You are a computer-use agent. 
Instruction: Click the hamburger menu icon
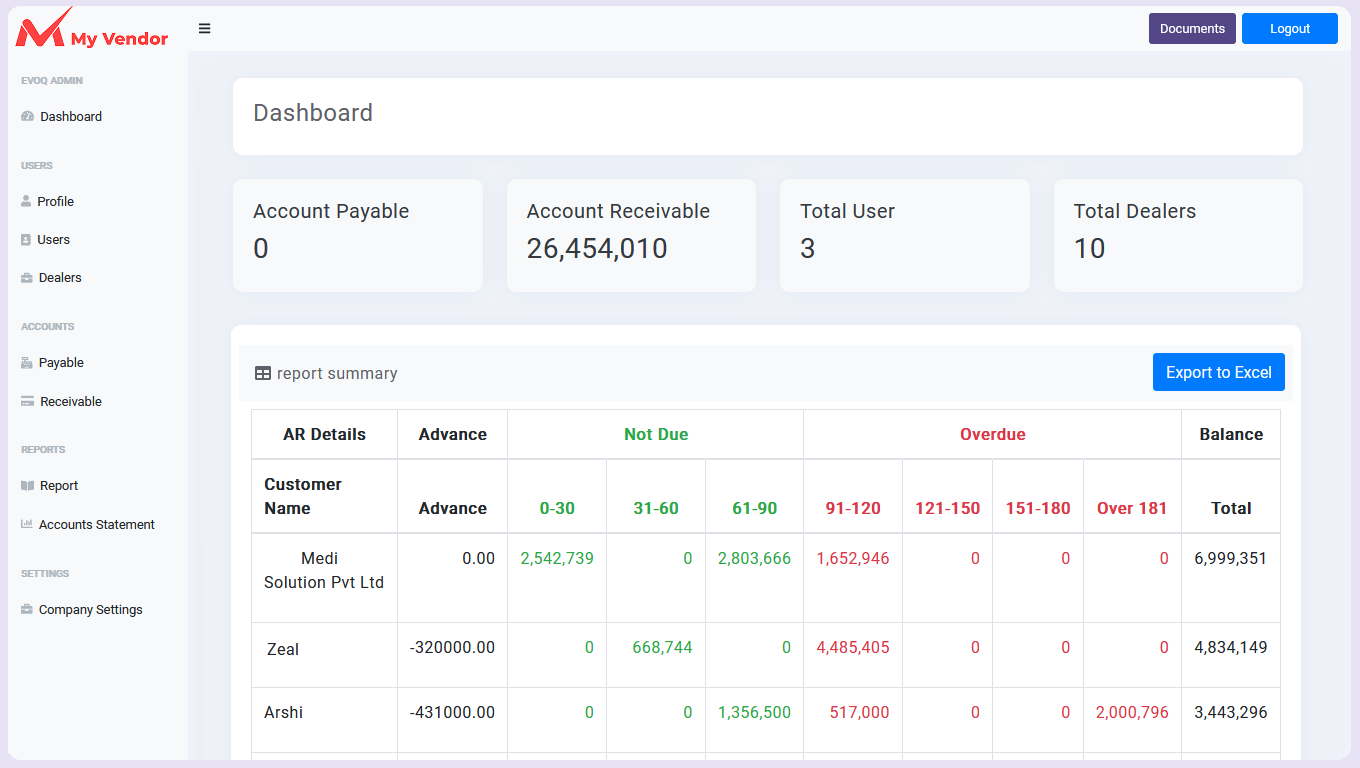pyautogui.click(x=204, y=29)
